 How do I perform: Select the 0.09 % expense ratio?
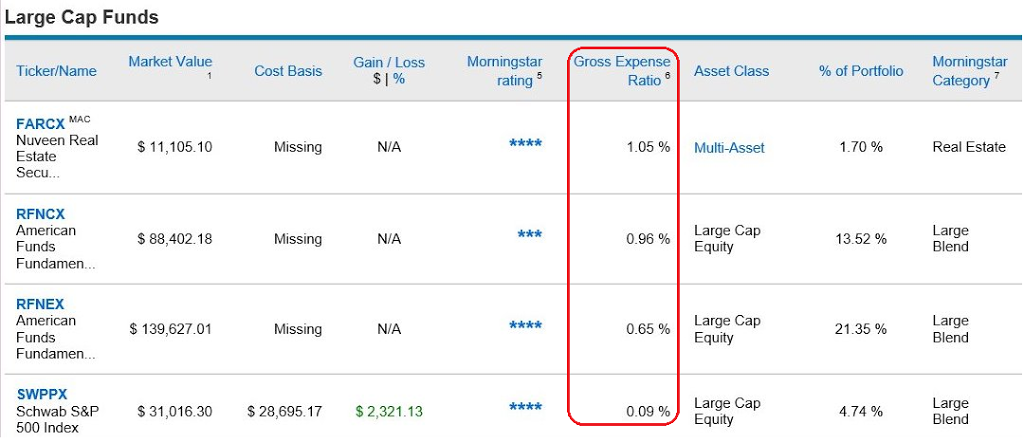coord(648,411)
